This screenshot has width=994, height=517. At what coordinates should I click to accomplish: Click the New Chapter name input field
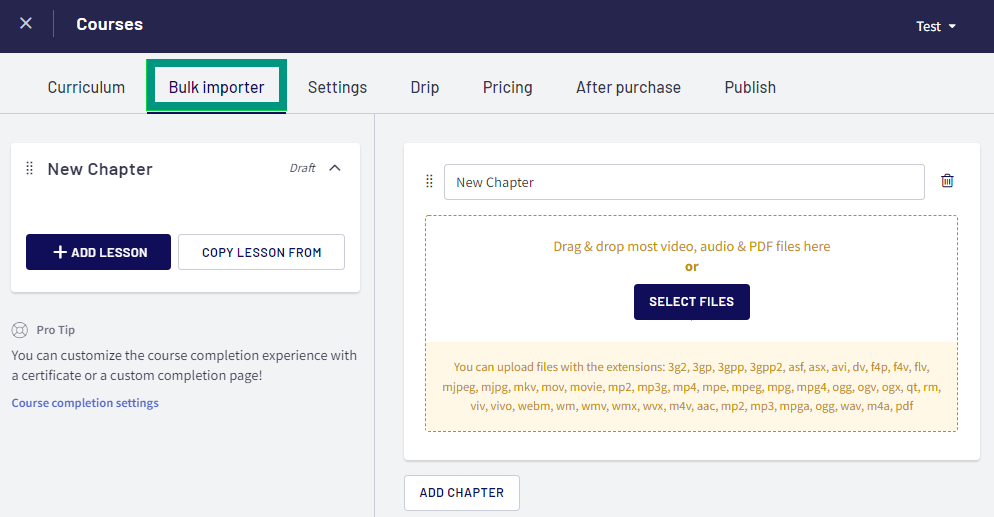(x=684, y=182)
